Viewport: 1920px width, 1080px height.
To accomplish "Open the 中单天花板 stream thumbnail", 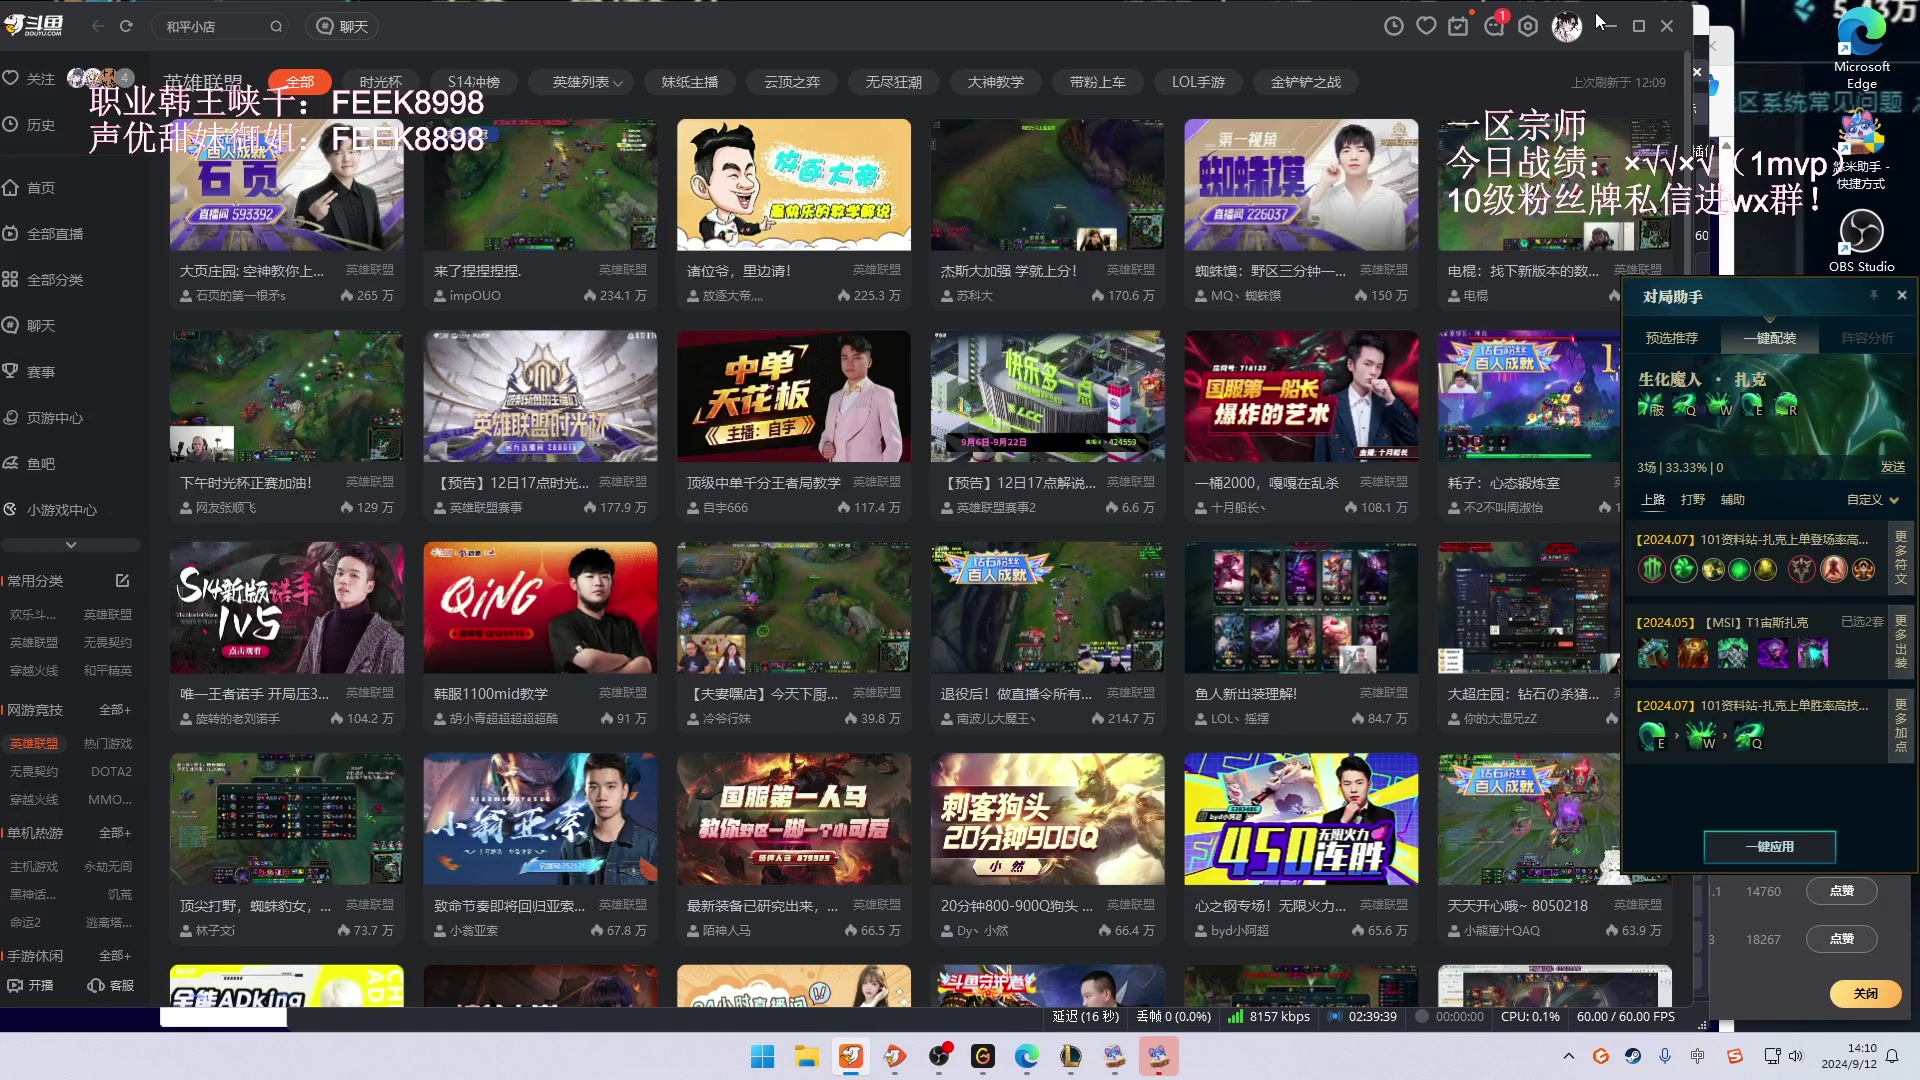I will coord(794,396).
